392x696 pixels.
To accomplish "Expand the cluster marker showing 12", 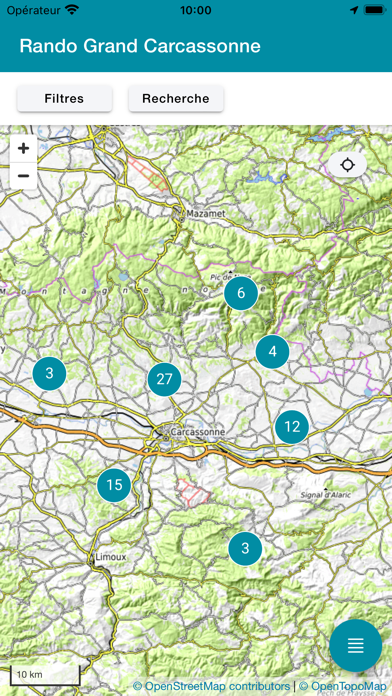I will tap(292, 427).
